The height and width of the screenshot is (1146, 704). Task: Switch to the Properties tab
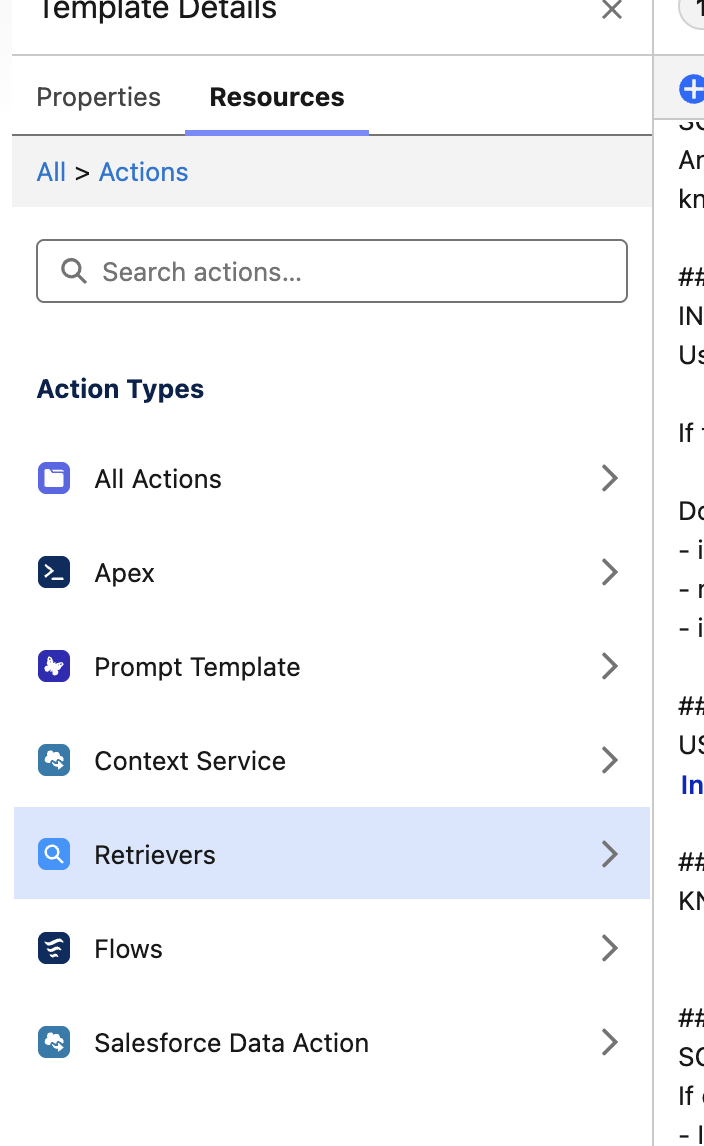(99, 97)
